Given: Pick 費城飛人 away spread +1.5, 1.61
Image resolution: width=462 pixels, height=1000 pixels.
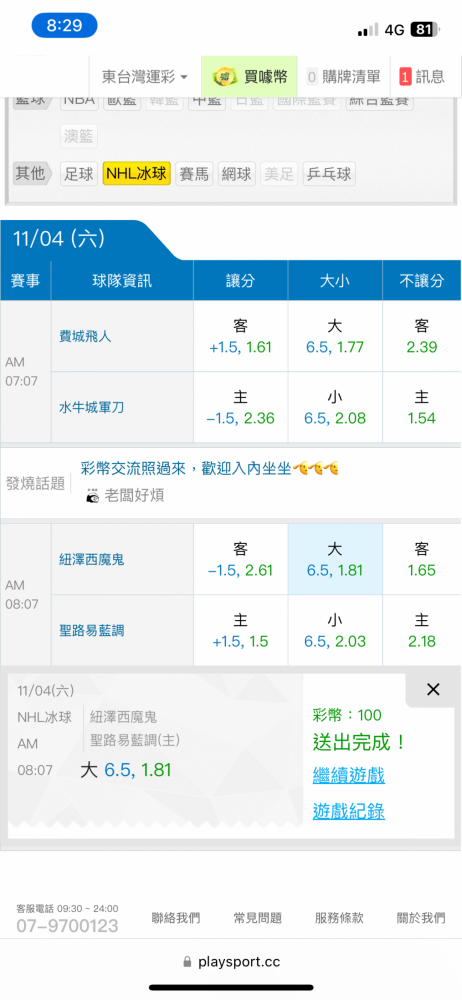Looking at the screenshot, I should tap(241, 337).
